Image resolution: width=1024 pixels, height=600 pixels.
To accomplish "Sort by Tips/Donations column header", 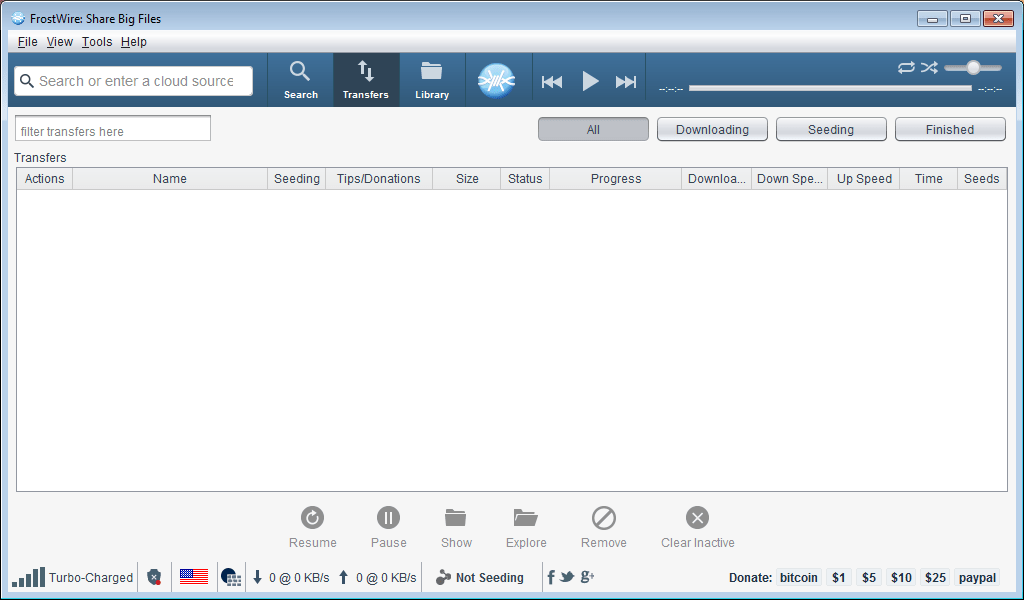I will point(379,179).
